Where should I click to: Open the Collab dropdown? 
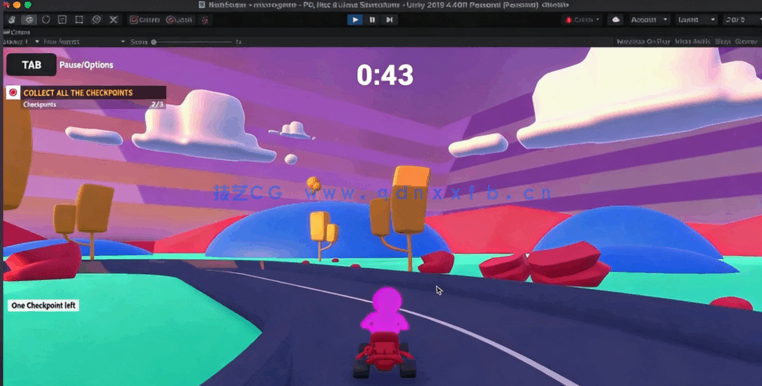[x=583, y=20]
